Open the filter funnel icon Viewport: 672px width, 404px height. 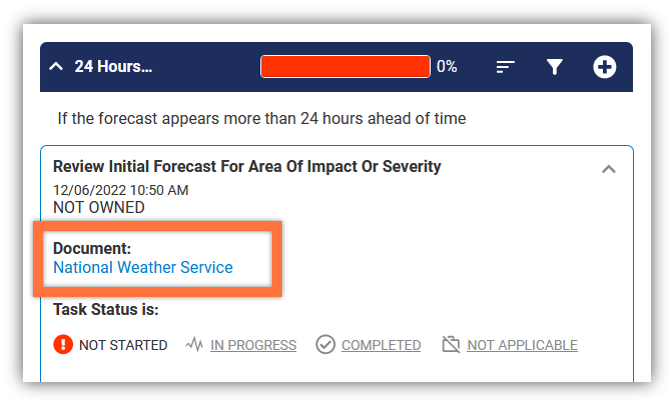[554, 67]
